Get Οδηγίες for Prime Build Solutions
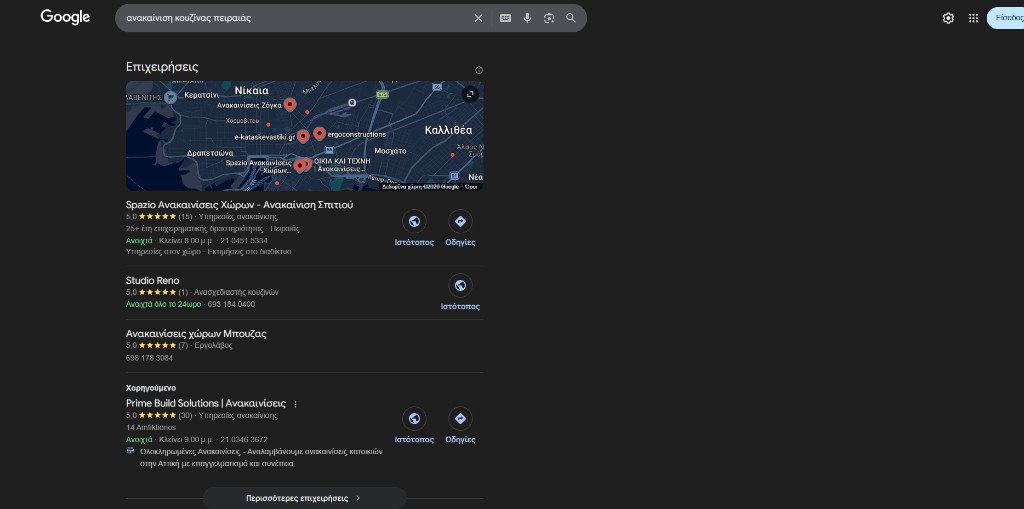Viewport: 1024px width, 509px height. coord(460,426)
